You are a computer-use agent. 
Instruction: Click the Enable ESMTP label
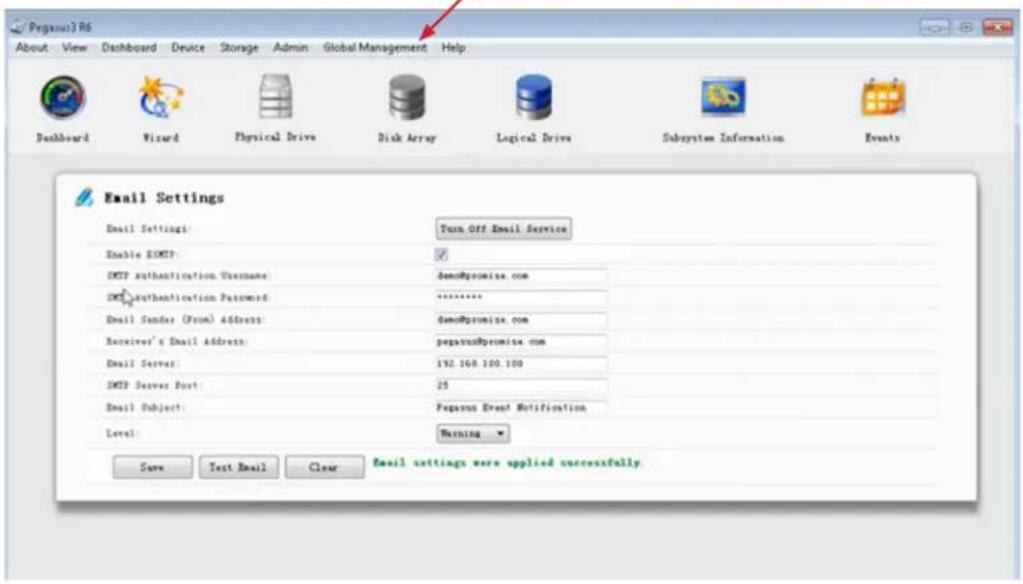click(x=143, y=254)
